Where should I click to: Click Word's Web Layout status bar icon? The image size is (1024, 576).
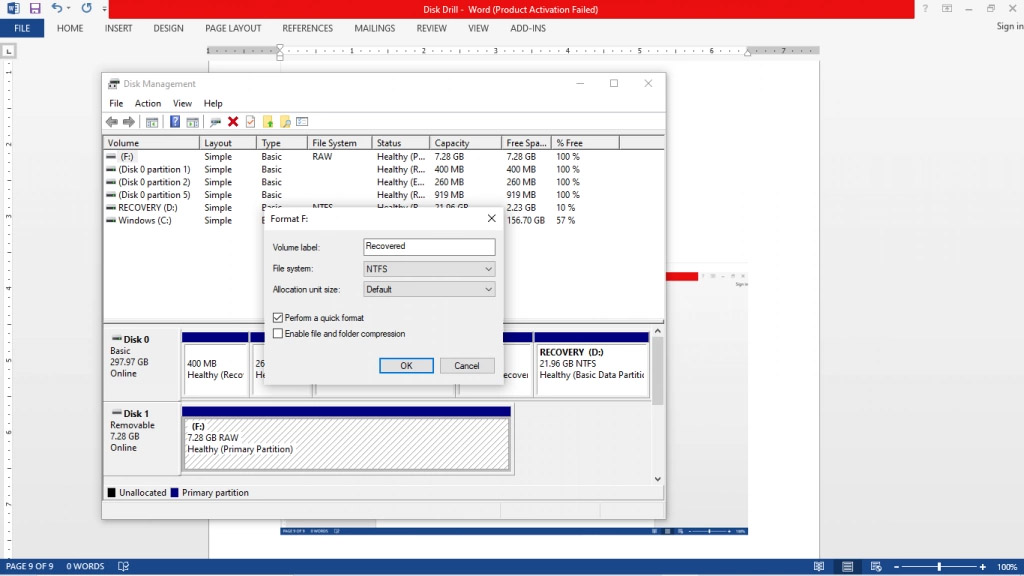[x=876, y=567]
